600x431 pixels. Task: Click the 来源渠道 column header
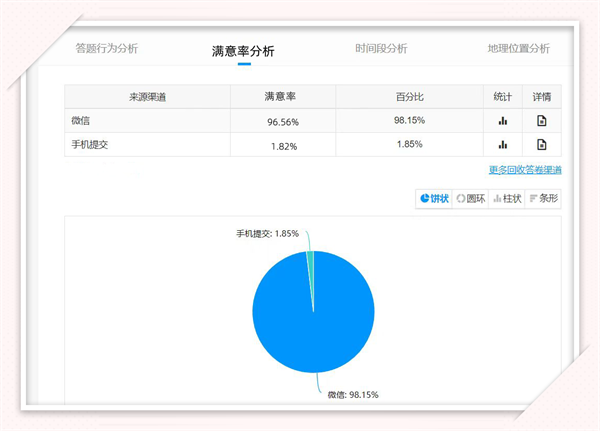(x=147, y=97)
